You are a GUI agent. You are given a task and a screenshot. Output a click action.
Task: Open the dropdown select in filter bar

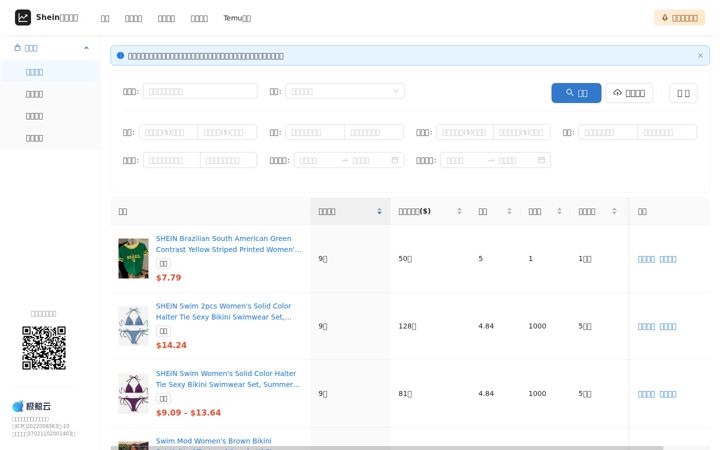pos(344,91)
